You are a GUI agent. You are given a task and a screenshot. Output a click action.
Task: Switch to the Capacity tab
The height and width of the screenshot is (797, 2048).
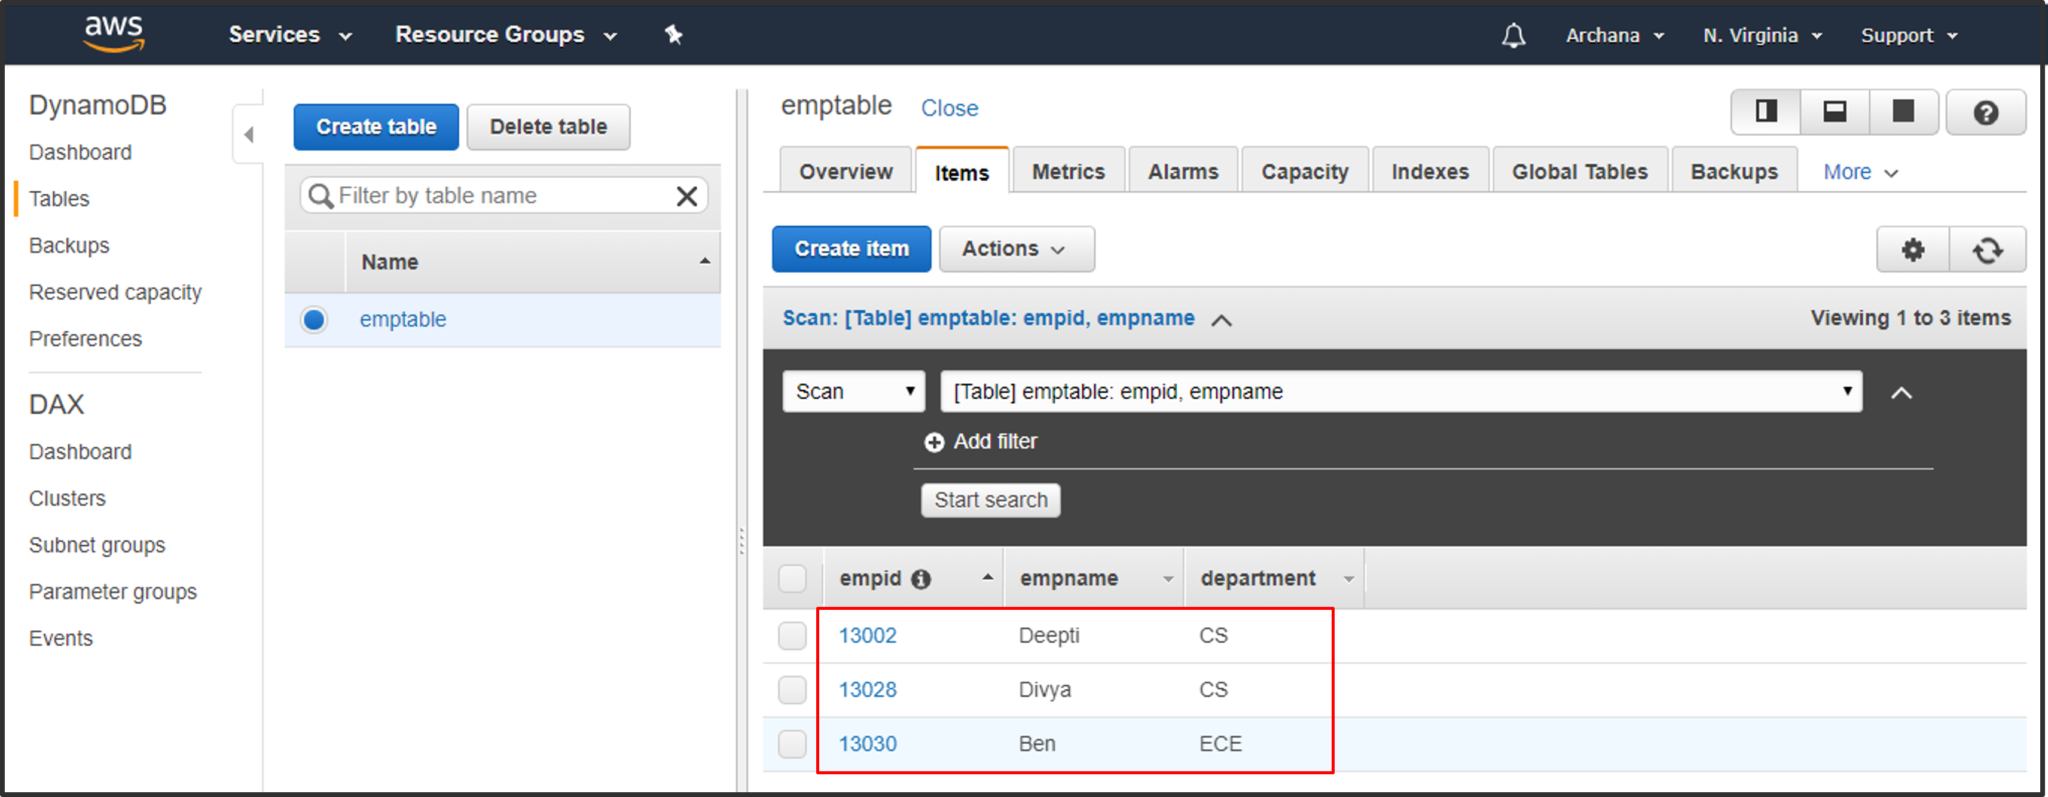[1305, 172]
